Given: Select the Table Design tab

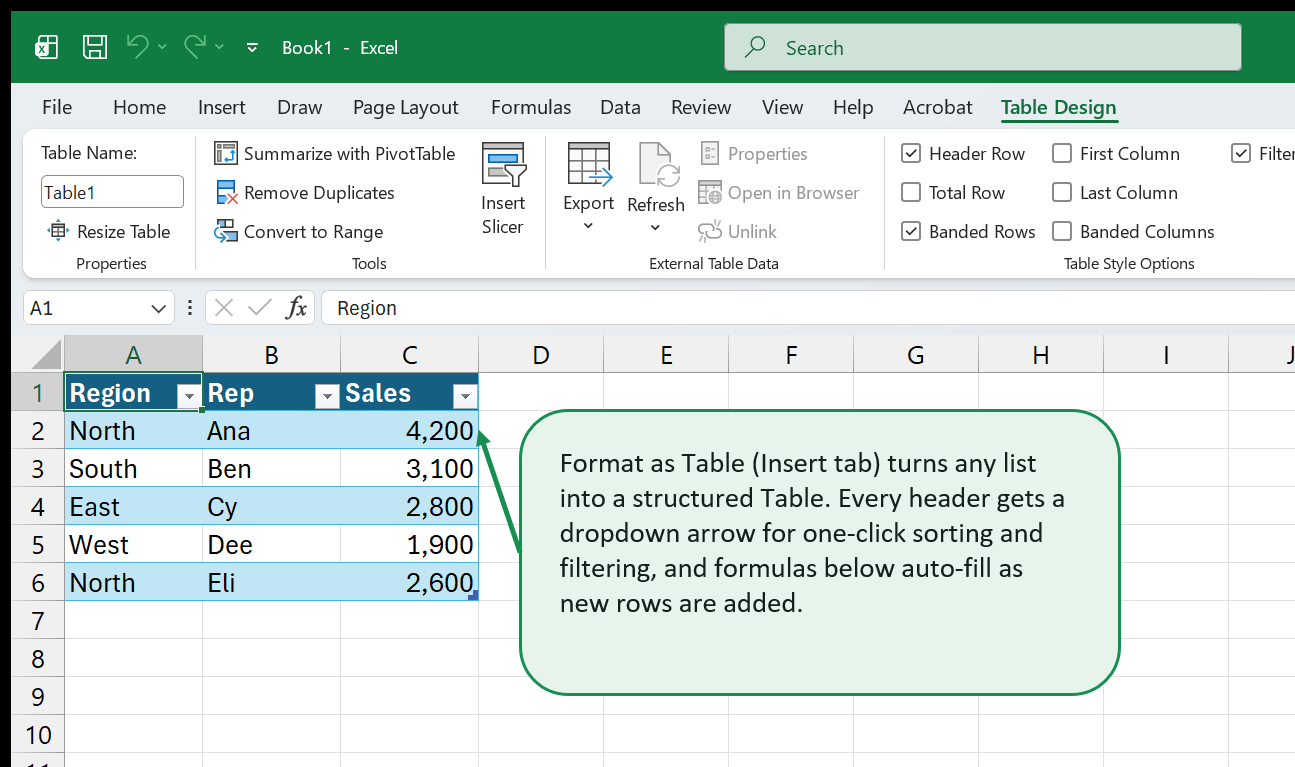Looking at the screenshot, I should (1059, 107).
